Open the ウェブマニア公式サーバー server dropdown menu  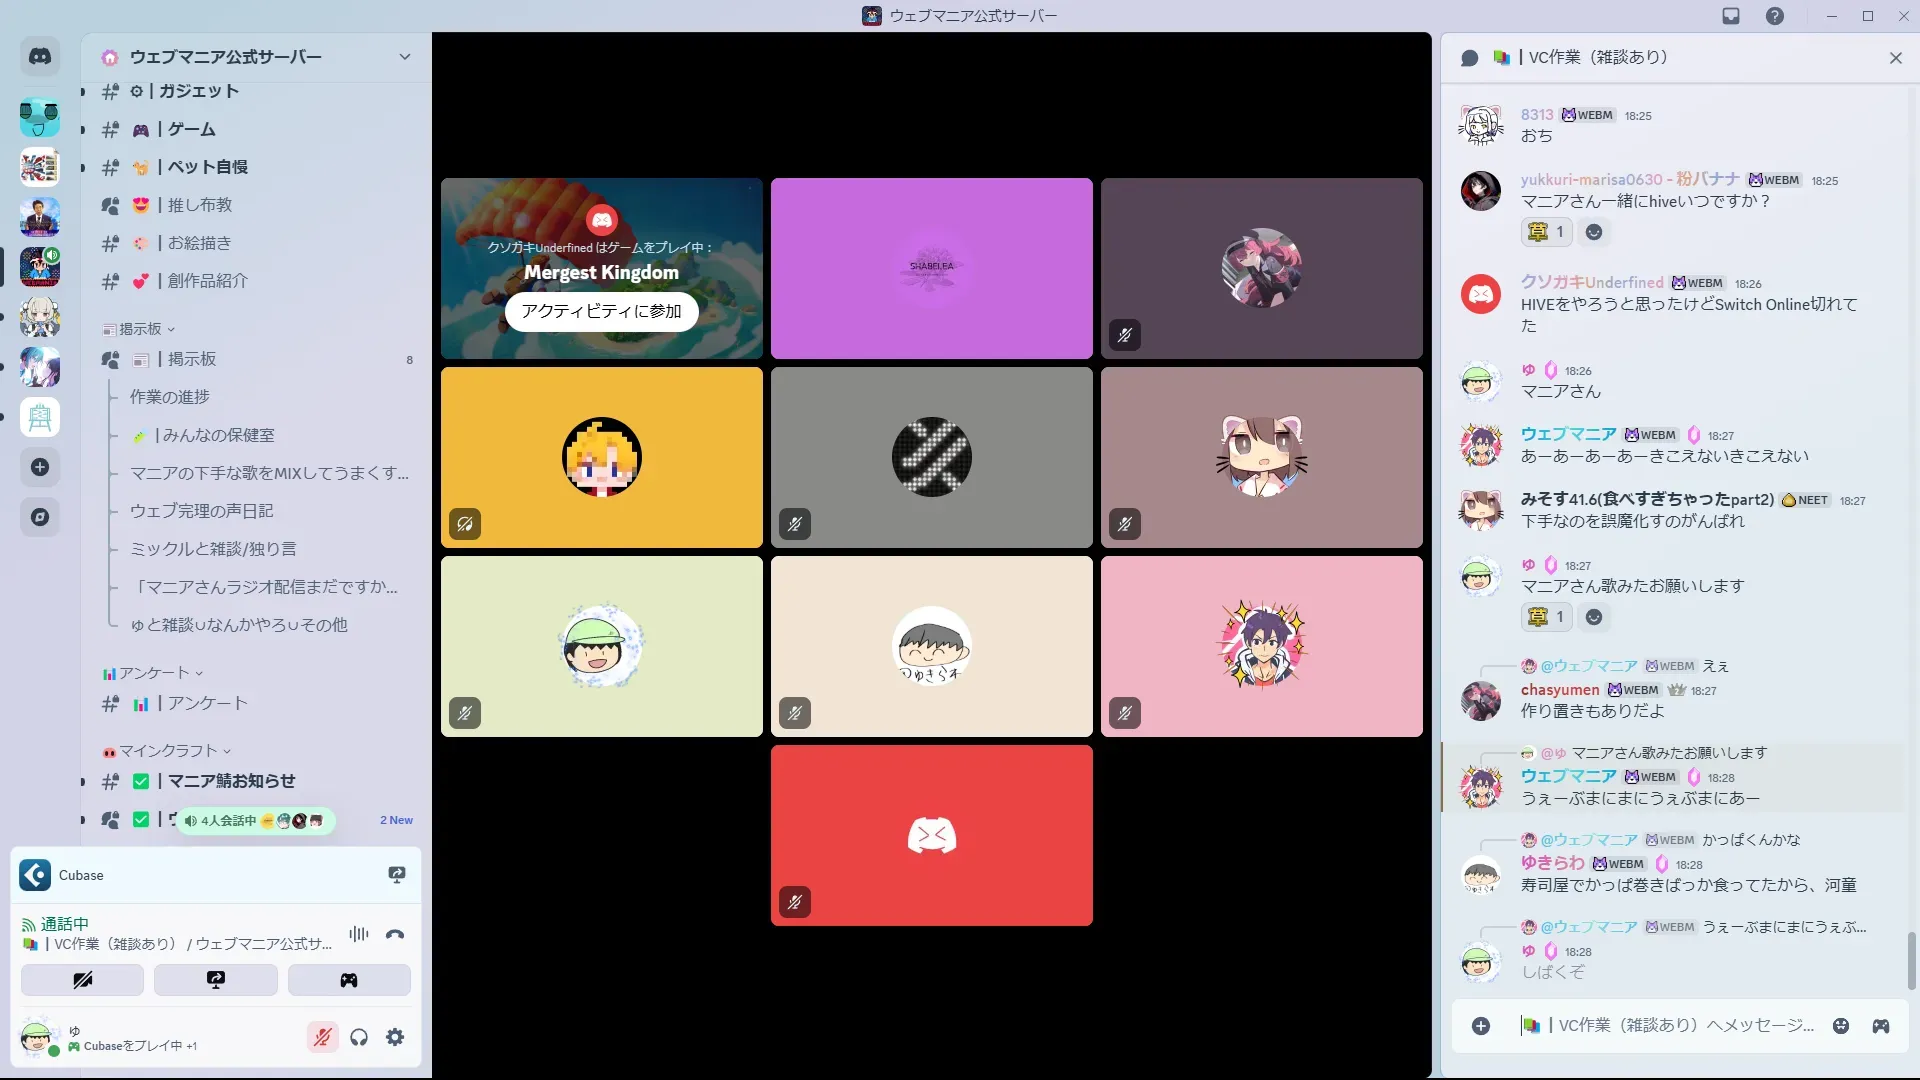(x=404, y=57)
